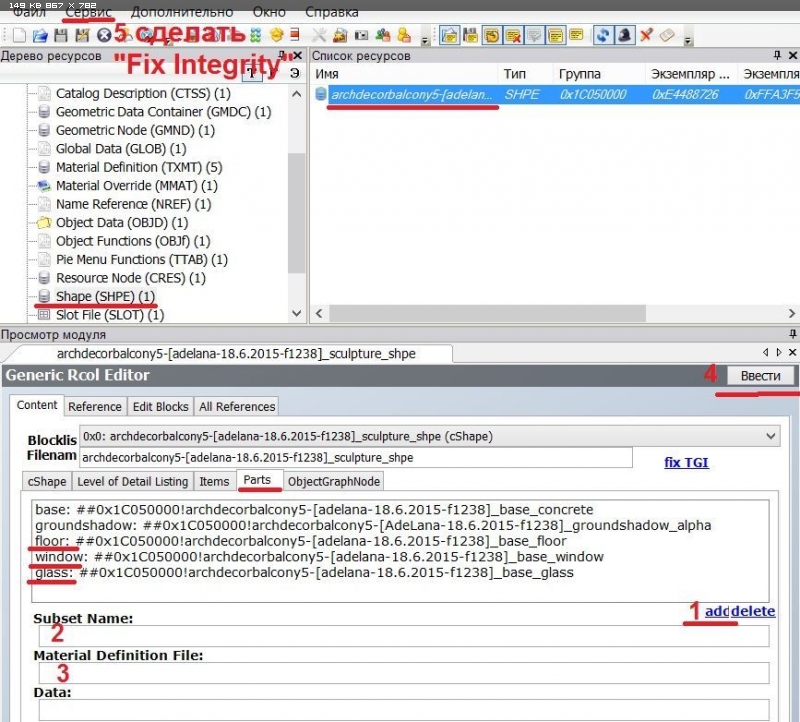The width and height of the screenshot is (800, 722).
Task: Select Object Data (OBJD) in resource tree
Action: [x=121, y=222]
